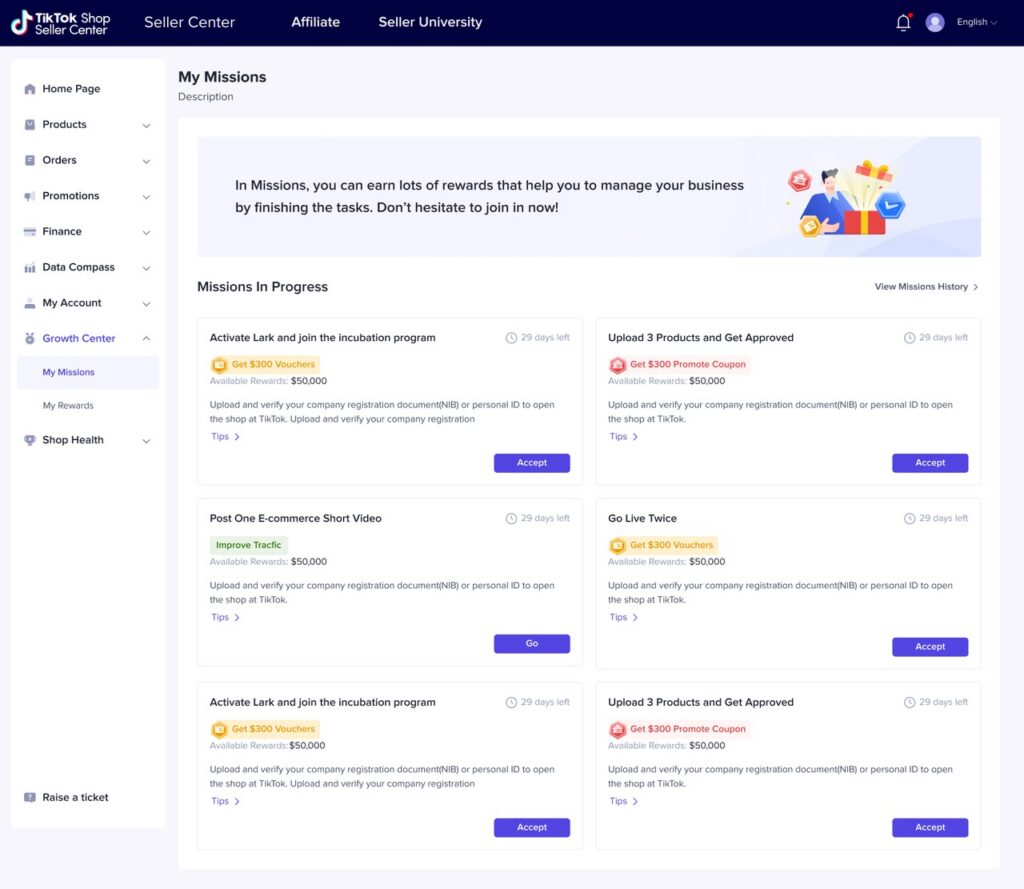Click the My Missions page heading
The image size is (1024, 889).
click(222, 77)
